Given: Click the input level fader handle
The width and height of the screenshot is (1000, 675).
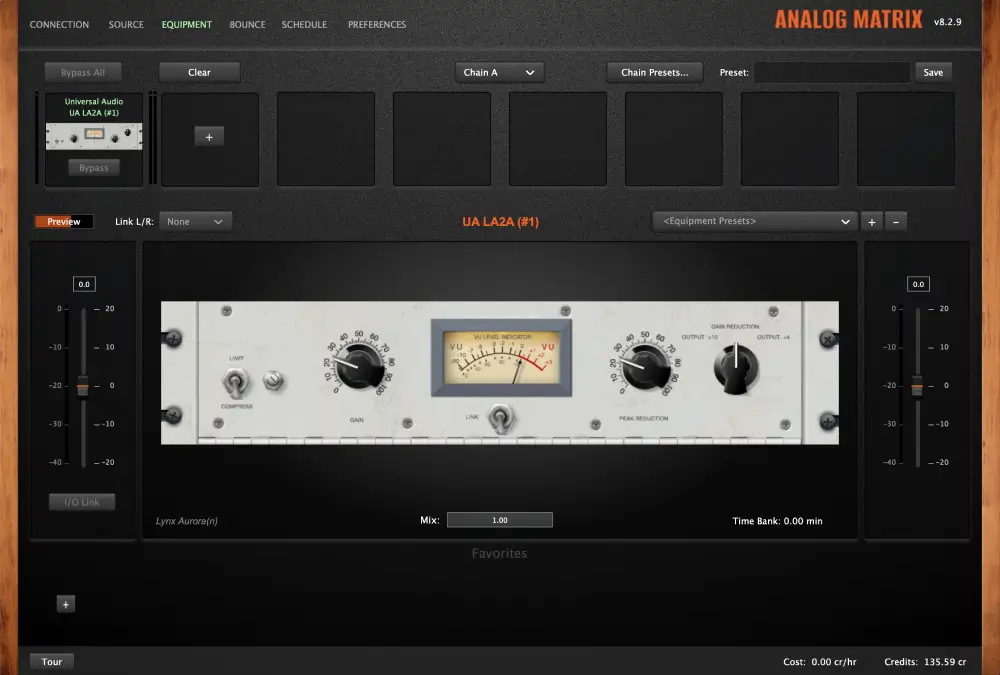Looking at the screenshot, I should pyautogui.click(x=83, y=386).
